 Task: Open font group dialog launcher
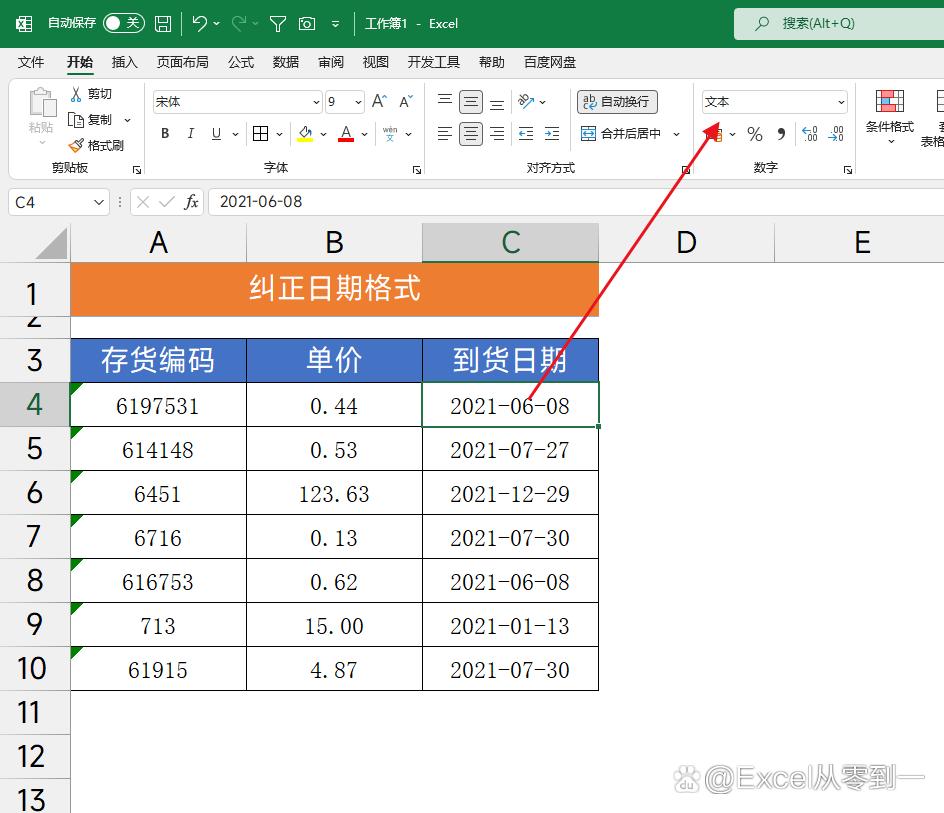(x=417, y=170)
